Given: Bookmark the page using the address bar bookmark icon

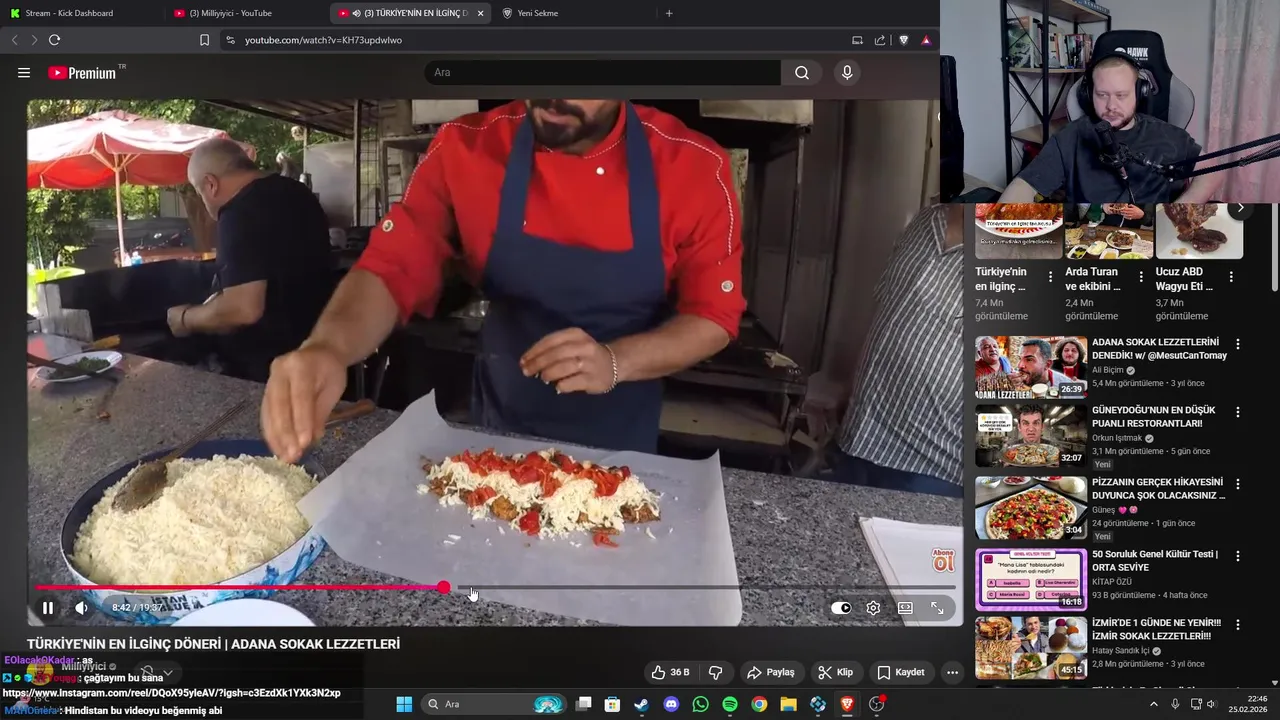Looking at the screenshot, I should pyautogui.click(x=204, y=40).
